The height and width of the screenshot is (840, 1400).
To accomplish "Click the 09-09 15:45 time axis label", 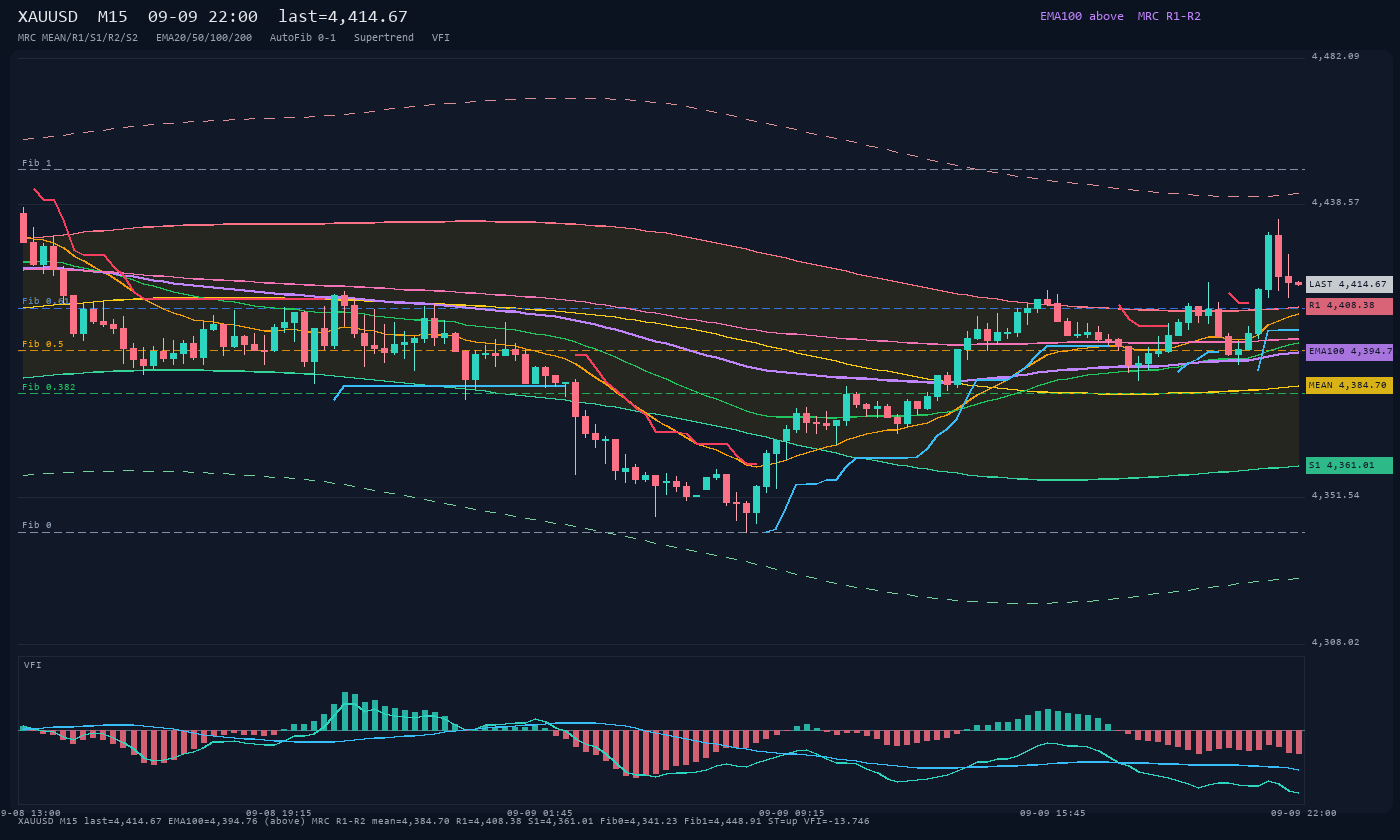I will tap(1052, 813).
